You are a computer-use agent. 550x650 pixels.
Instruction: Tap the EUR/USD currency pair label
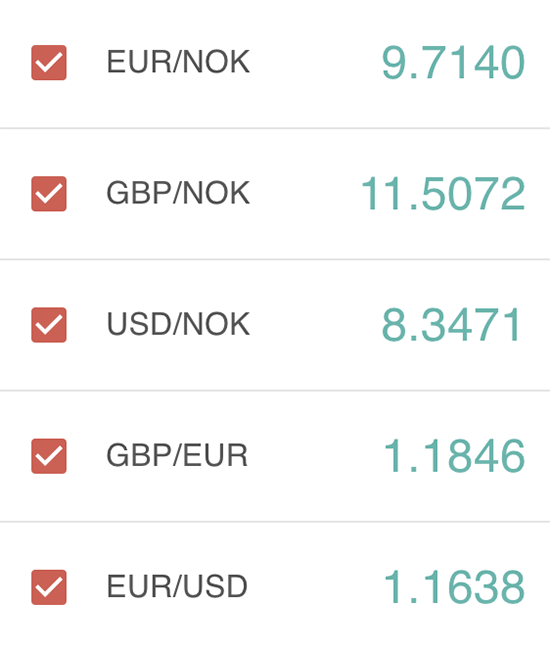(177, 587)
